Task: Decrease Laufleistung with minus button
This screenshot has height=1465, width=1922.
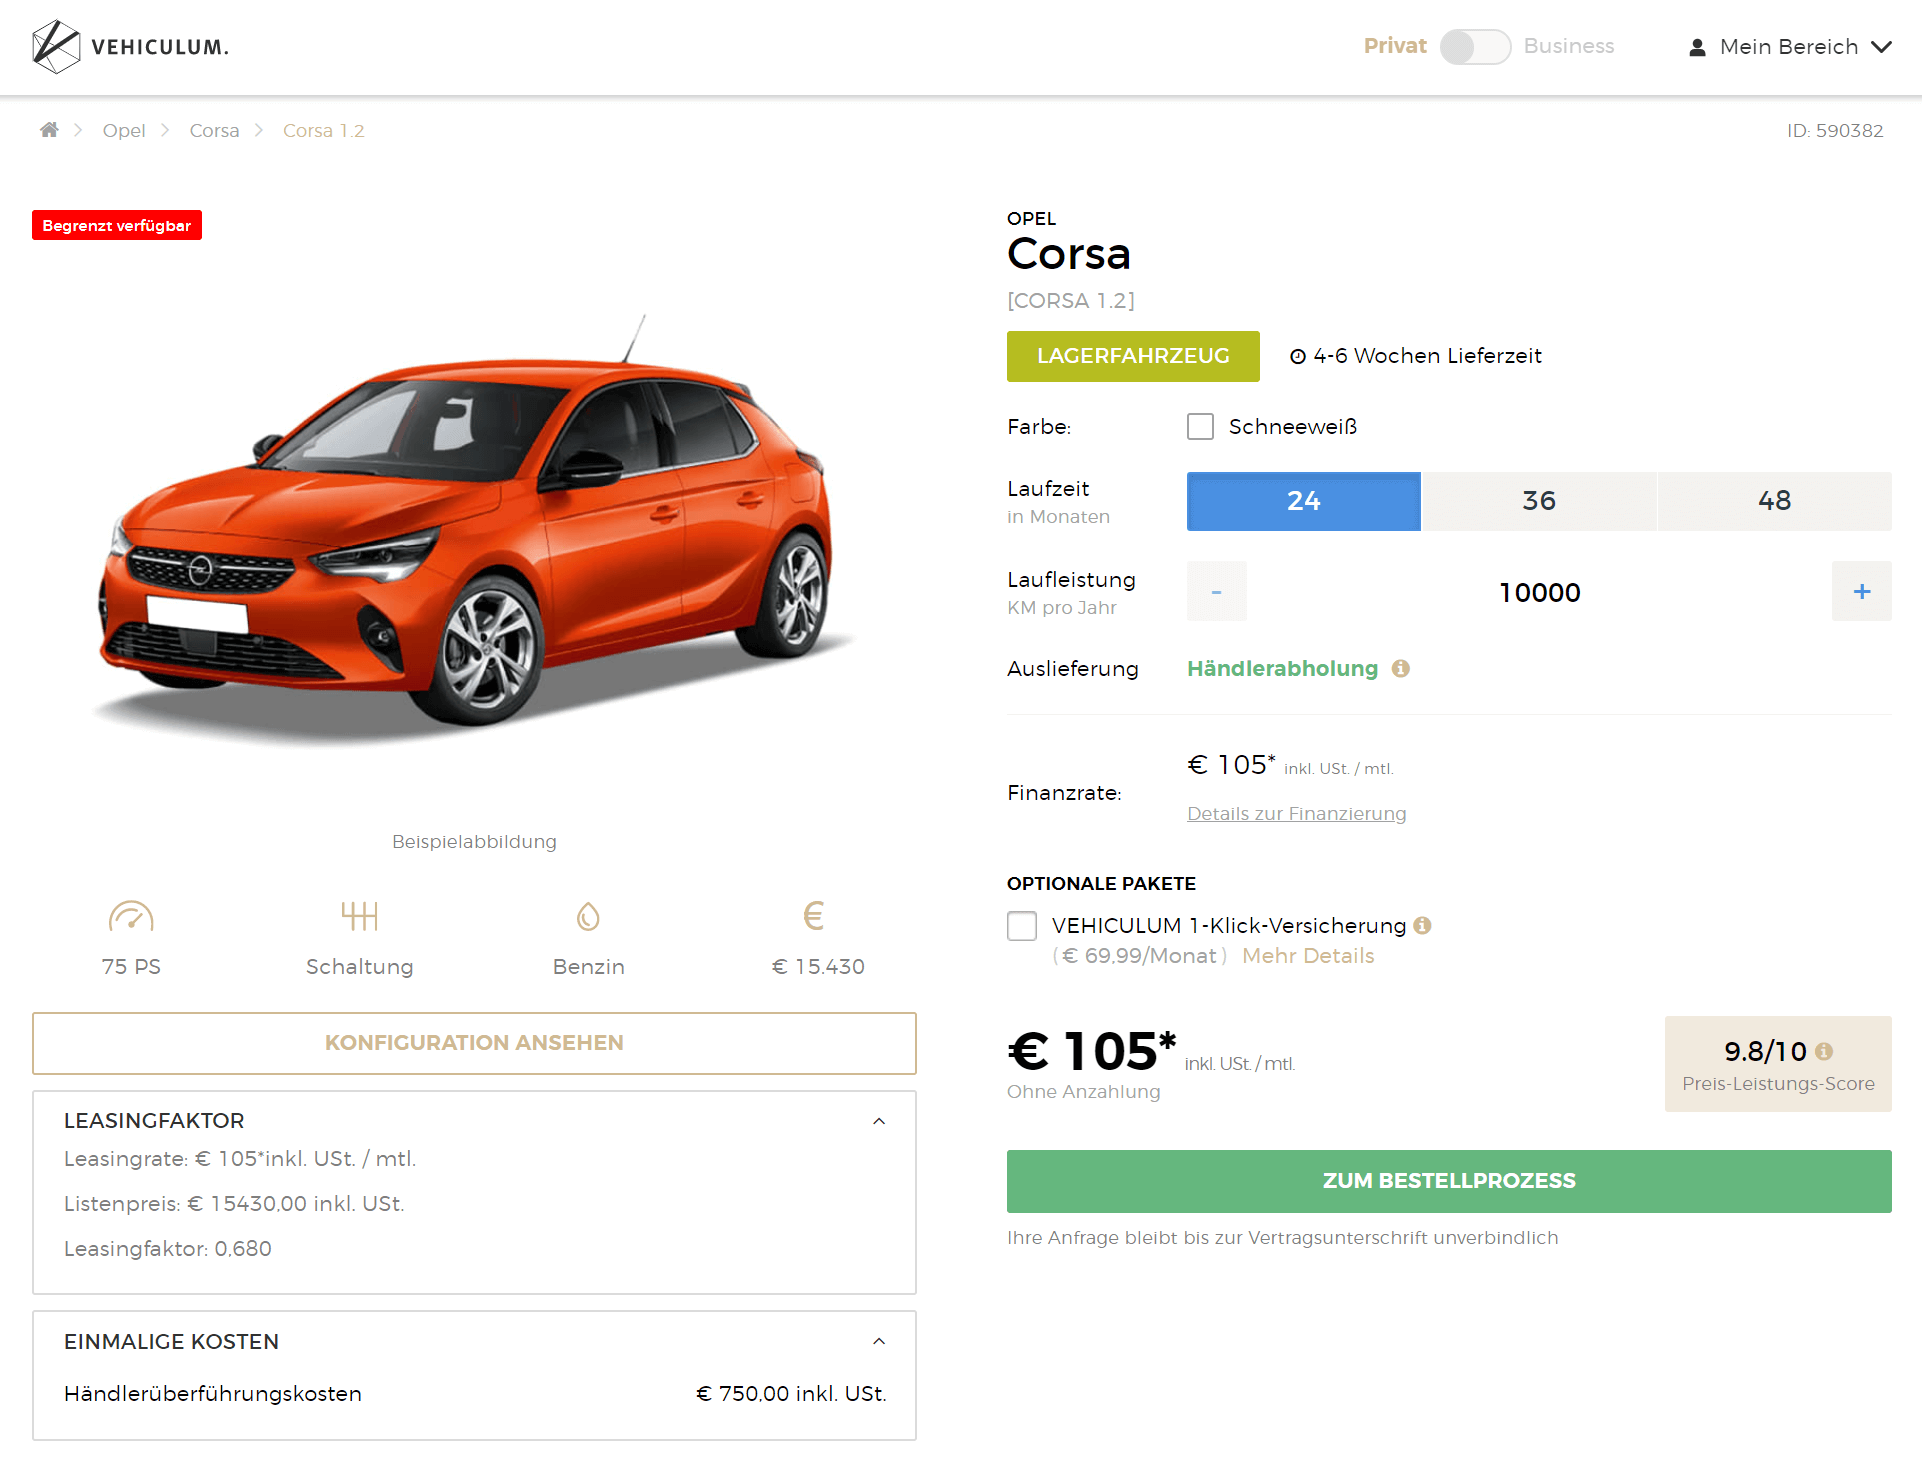Action: click(1217, 591)
